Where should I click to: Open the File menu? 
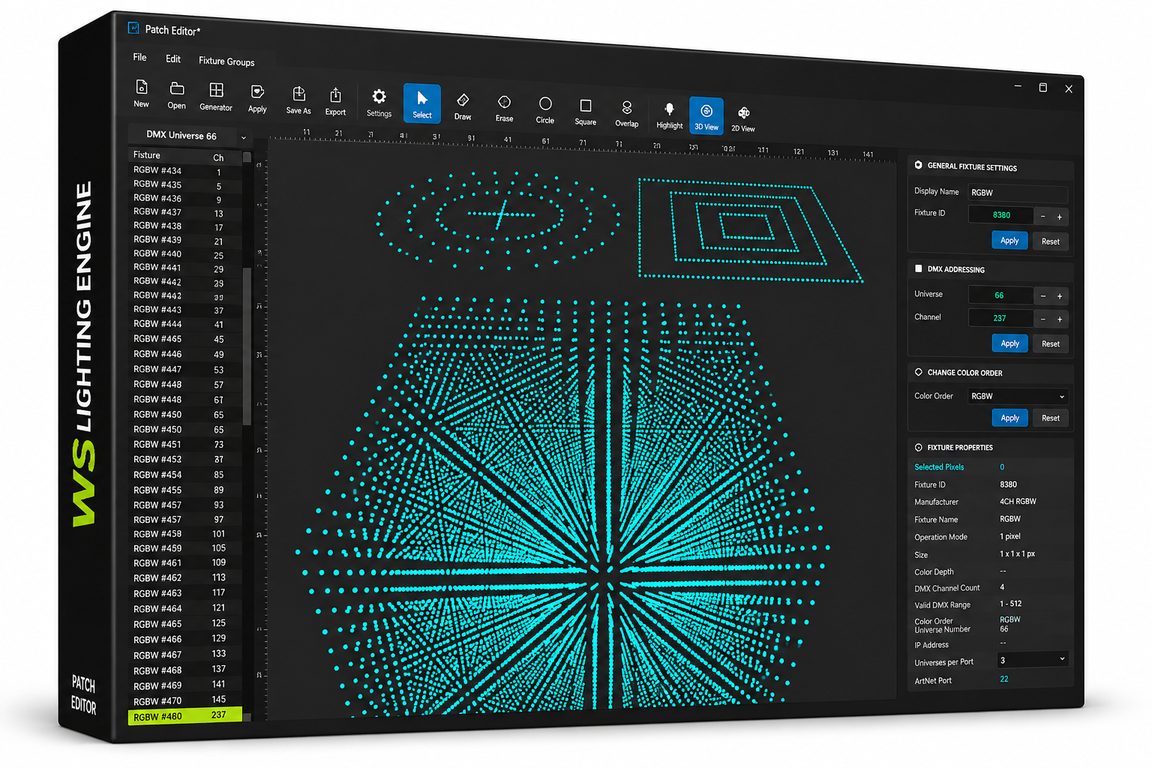pyautogui.click(x=140, y=57)
